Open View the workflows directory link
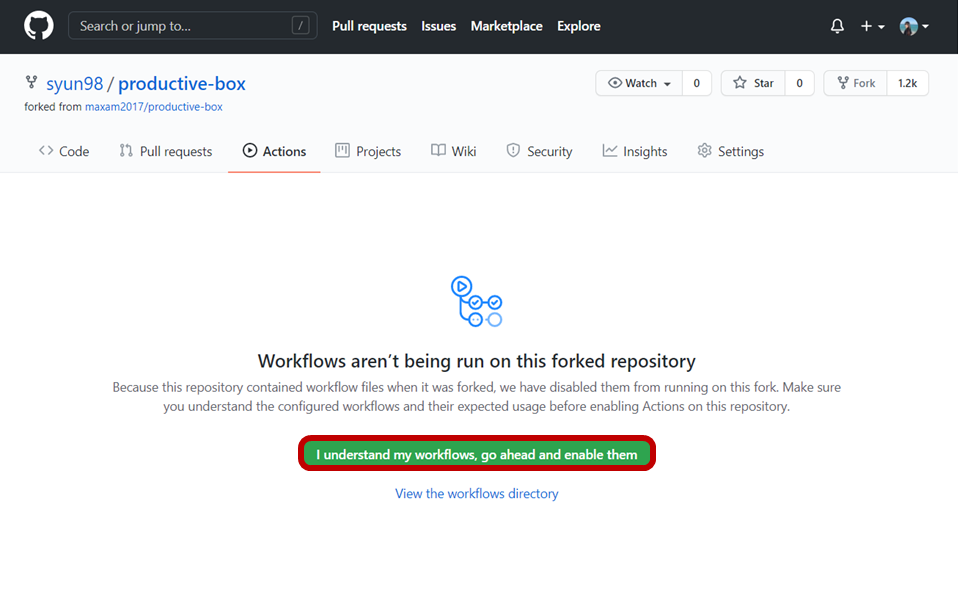This screenshot has height=611, width=958. coord(477,494)
